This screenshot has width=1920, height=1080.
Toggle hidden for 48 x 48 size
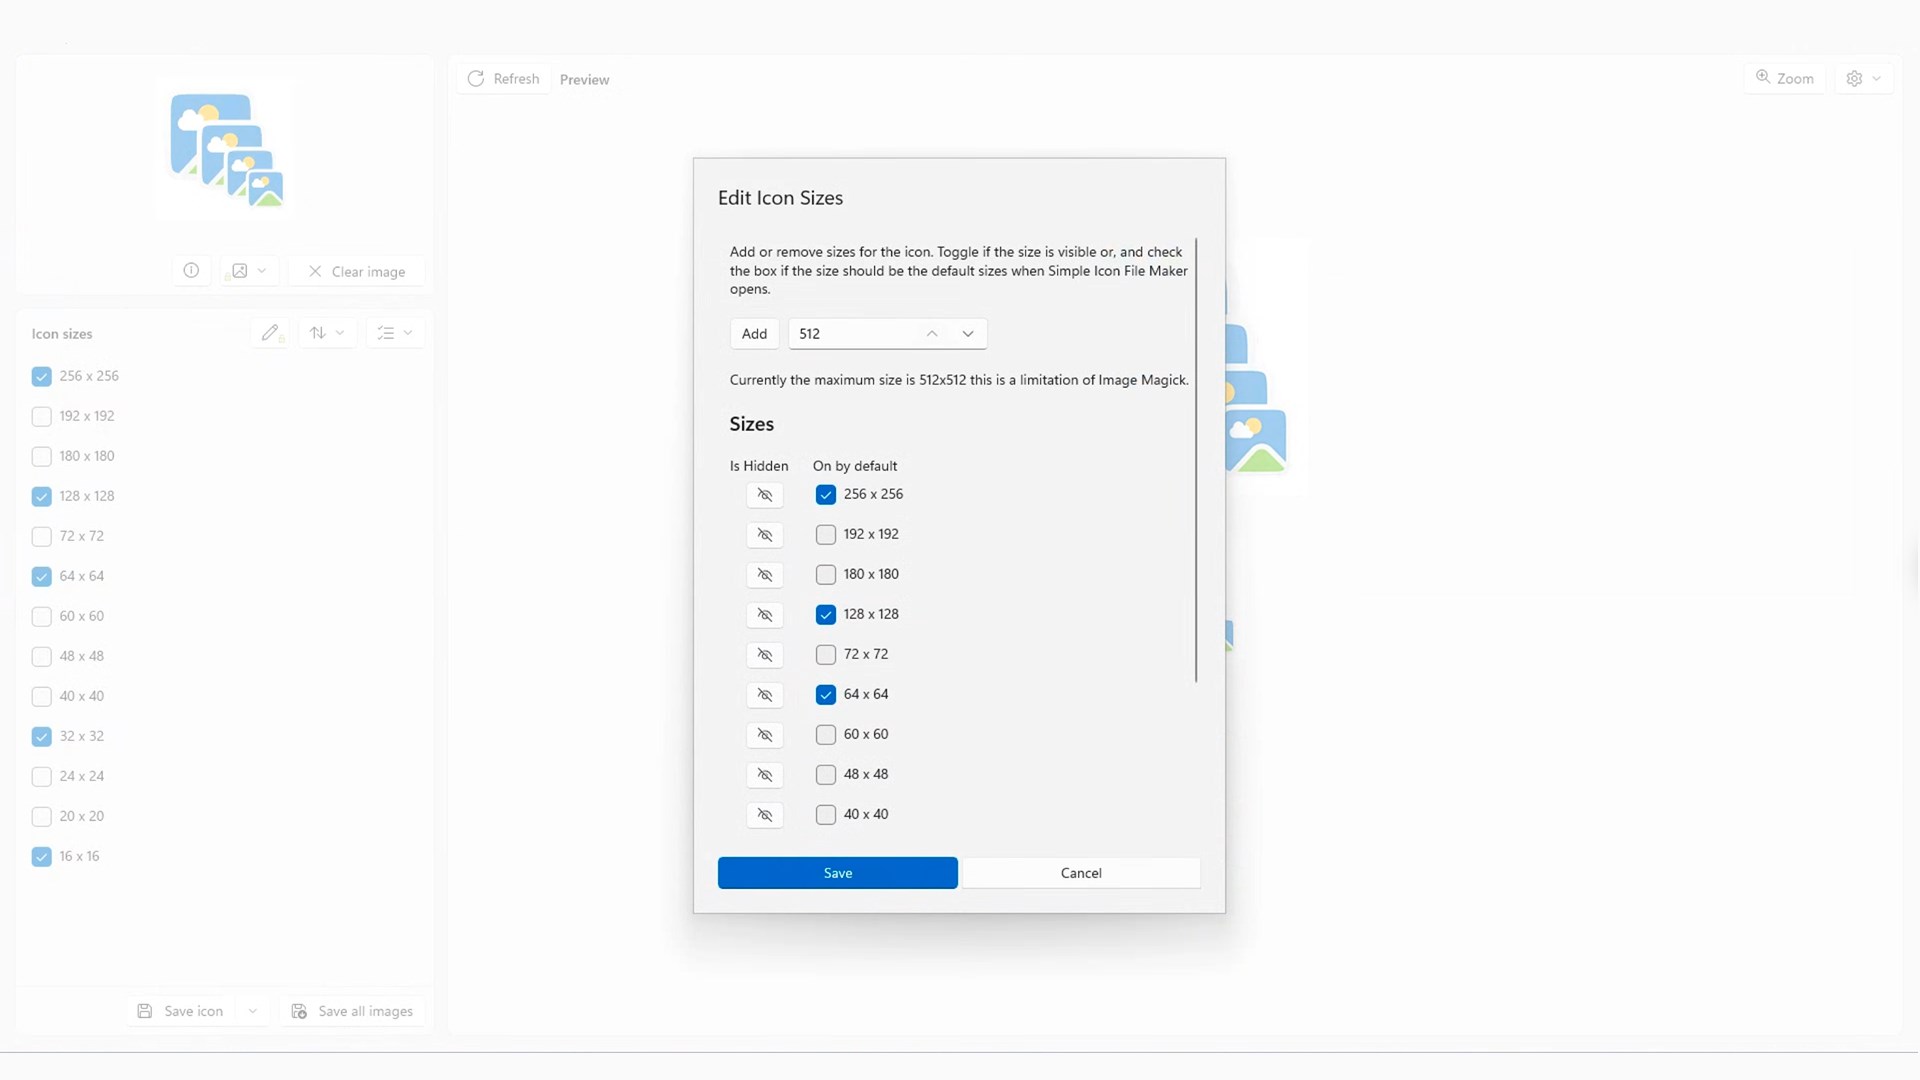point(765,775)
